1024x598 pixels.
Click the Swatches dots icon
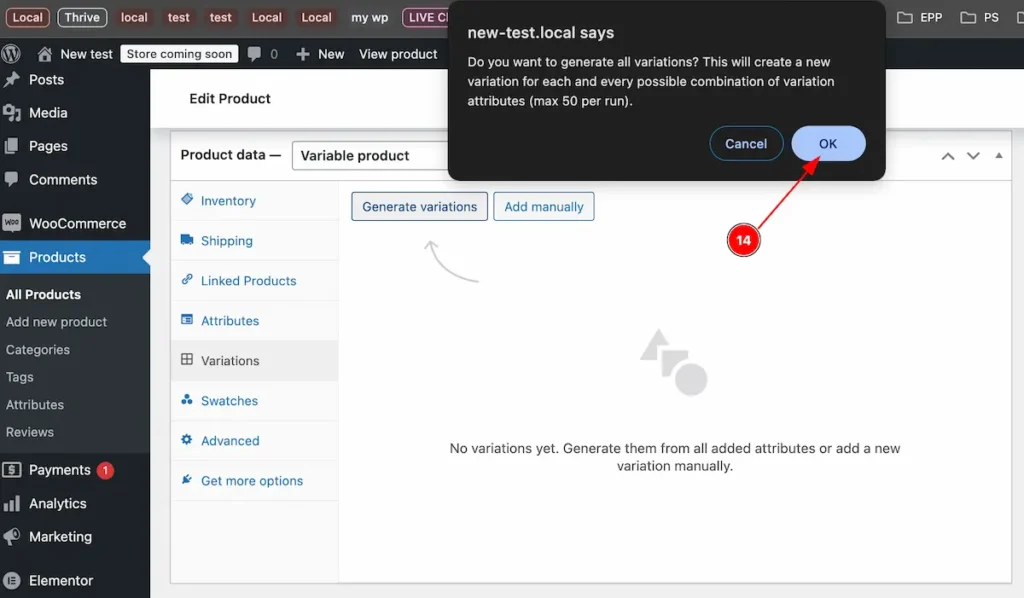coord(187,400)
